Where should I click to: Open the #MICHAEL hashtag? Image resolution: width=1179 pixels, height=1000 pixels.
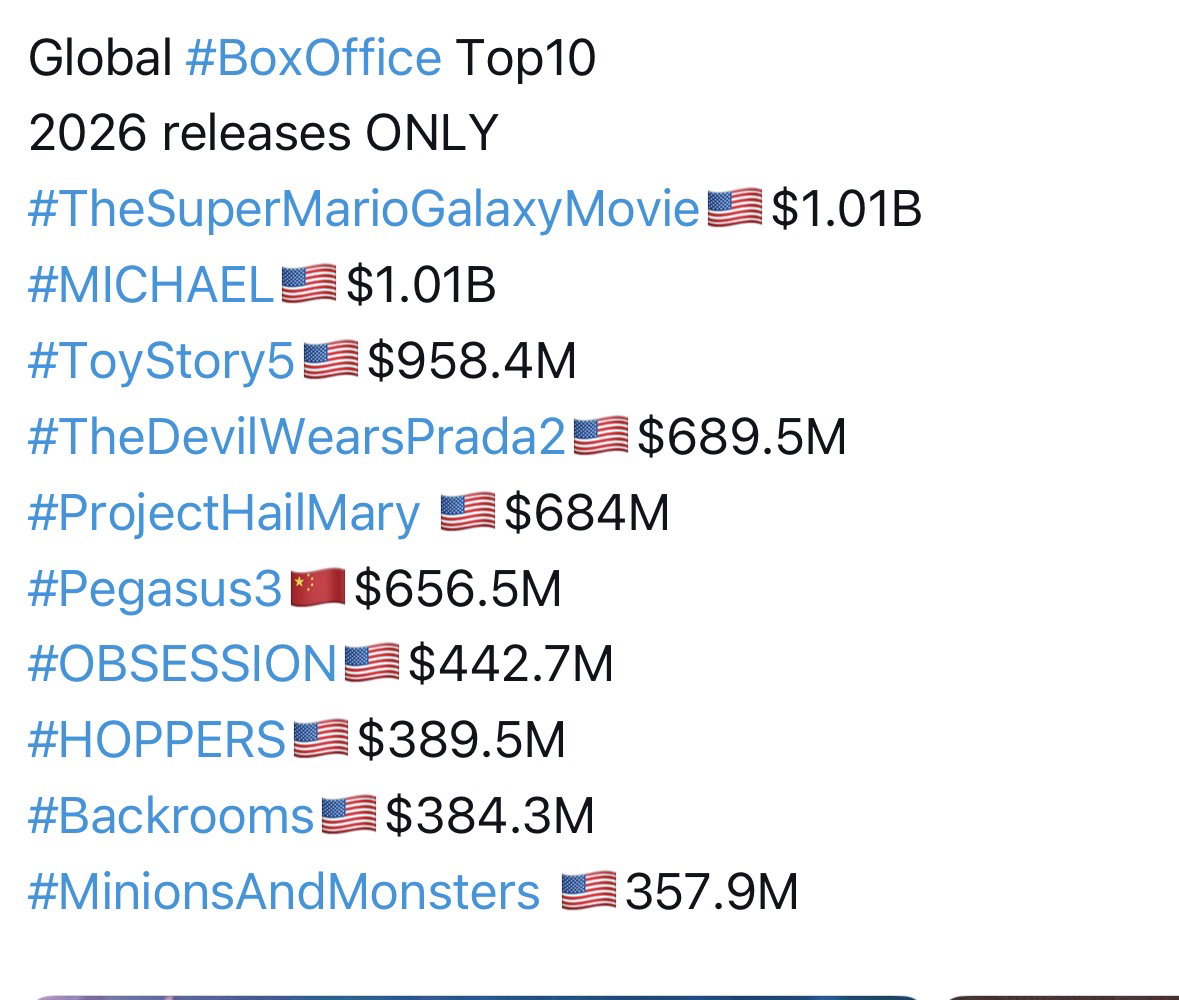(150, 285)
